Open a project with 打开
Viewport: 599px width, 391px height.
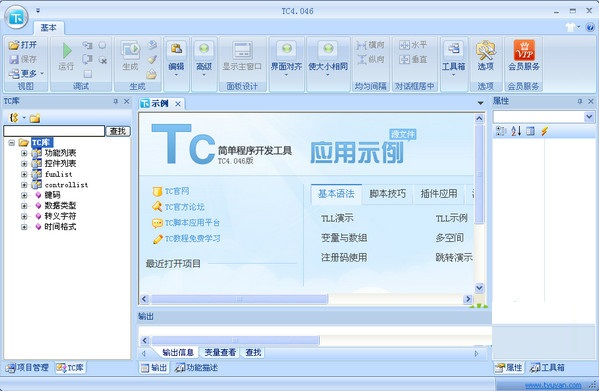pyautogui.click(x=23, y=45)
